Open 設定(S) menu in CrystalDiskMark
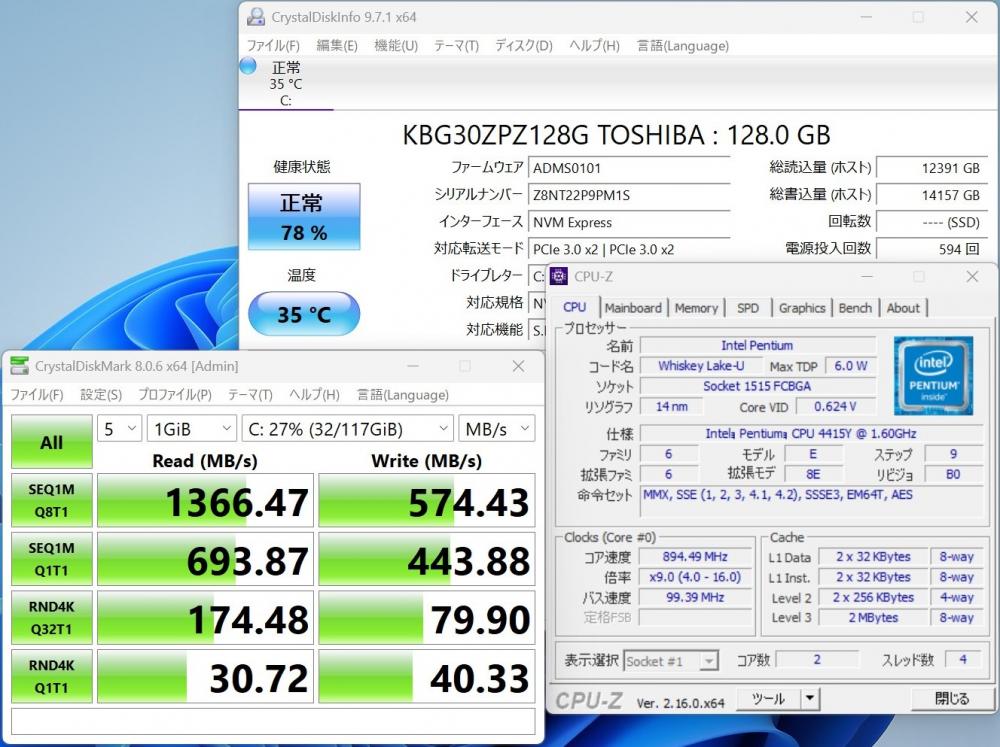 [x=101, y=395]
